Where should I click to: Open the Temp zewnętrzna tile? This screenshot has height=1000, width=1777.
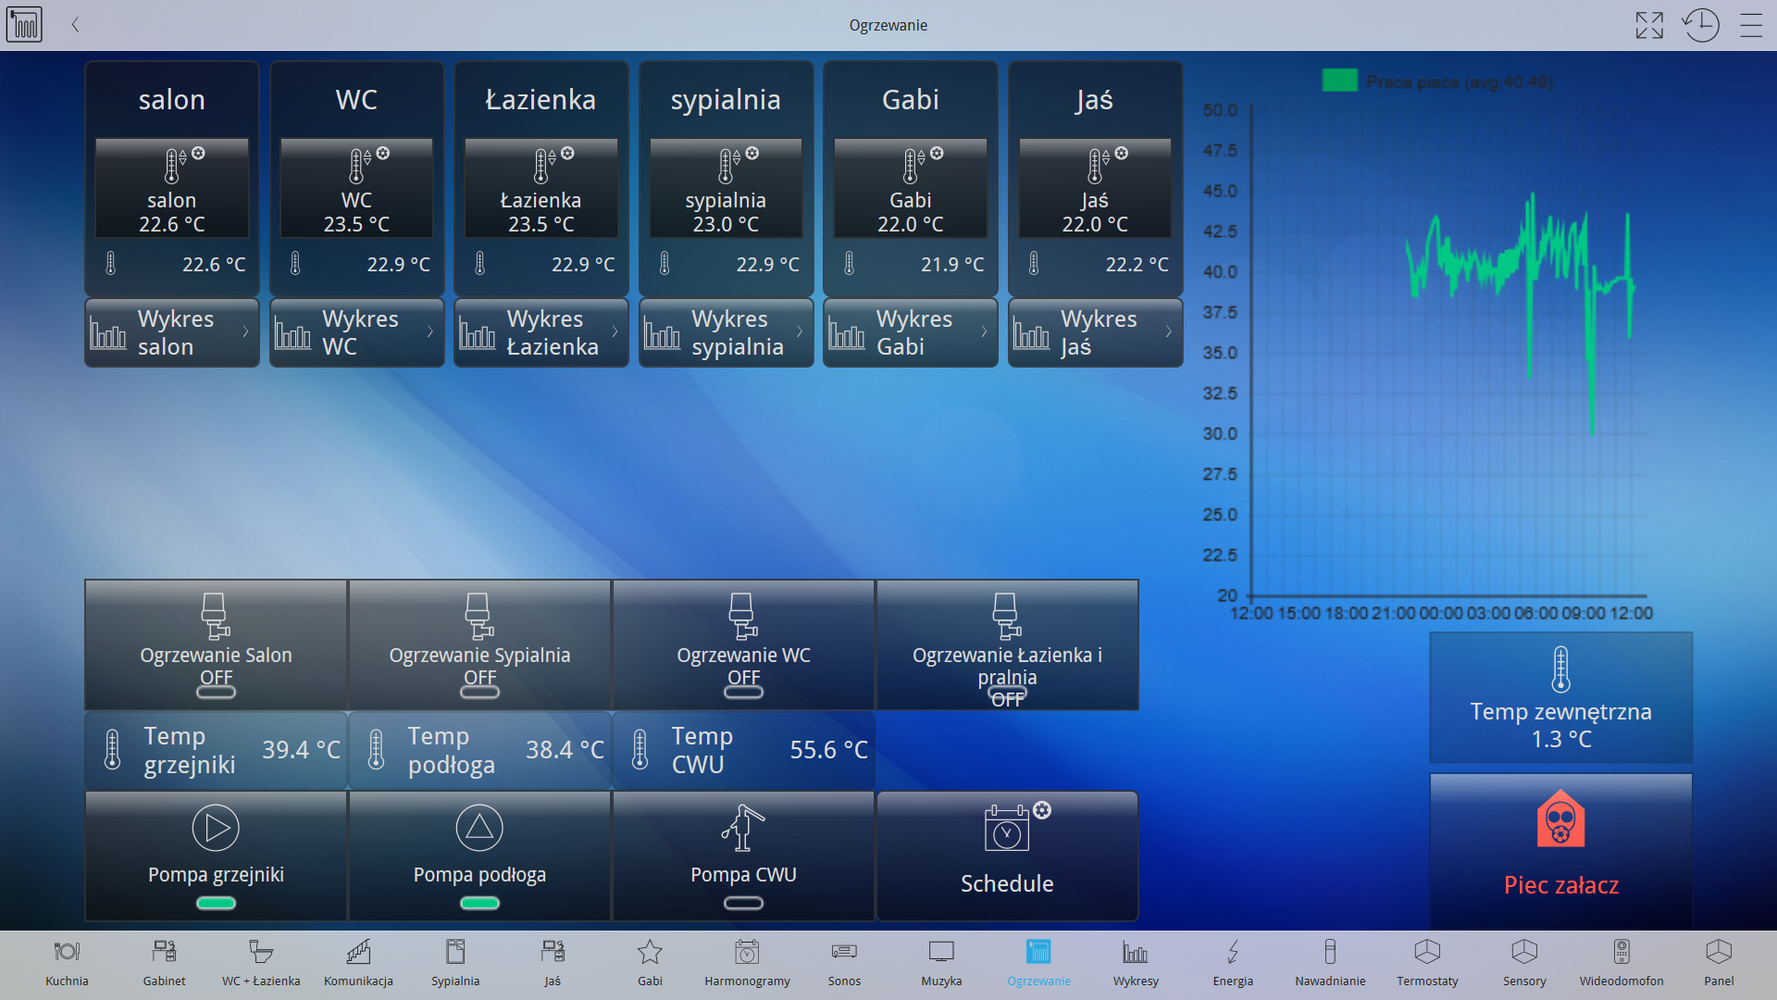click(1560, 698)
